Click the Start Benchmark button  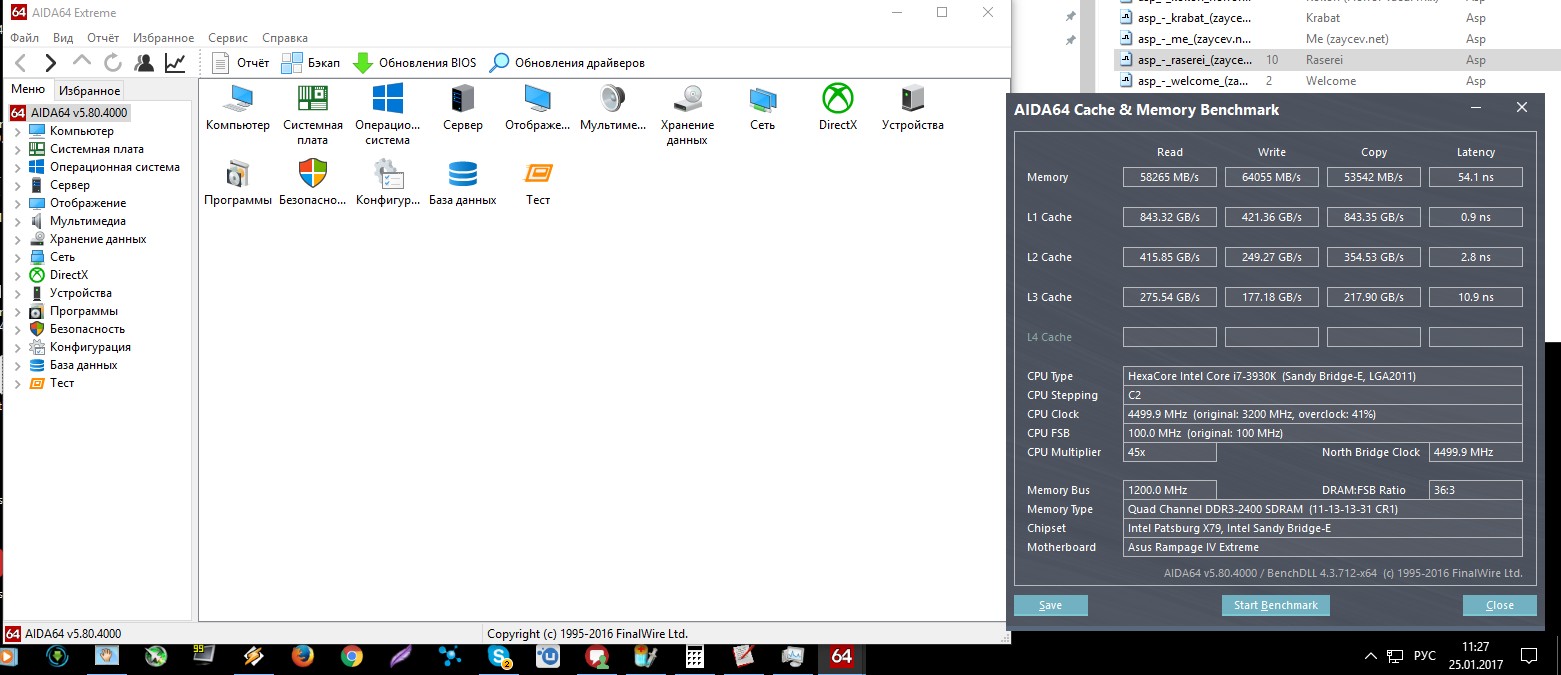point(1275,605)
